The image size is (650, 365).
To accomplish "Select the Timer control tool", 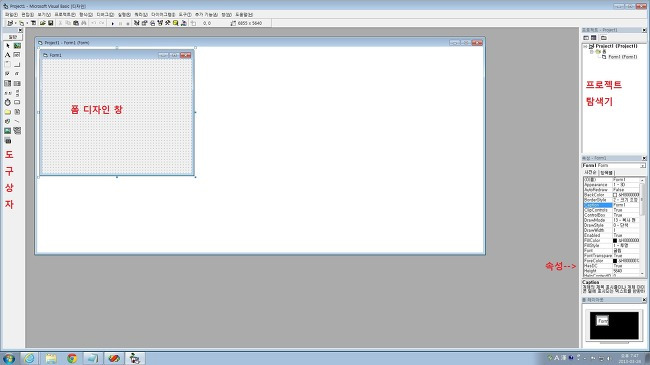I will pyautogui.click(x=7, y=102).
